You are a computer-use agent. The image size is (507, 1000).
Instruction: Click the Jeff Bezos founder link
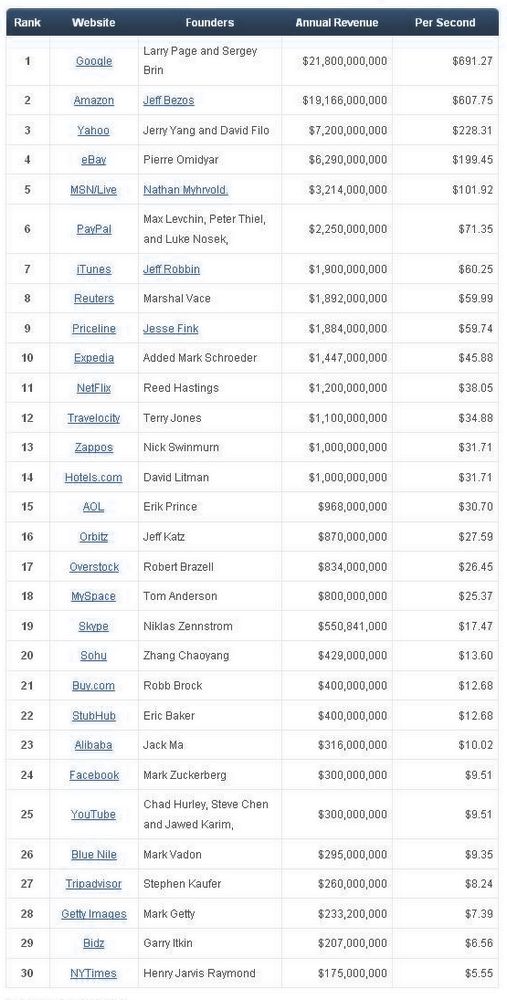(168, 100)
